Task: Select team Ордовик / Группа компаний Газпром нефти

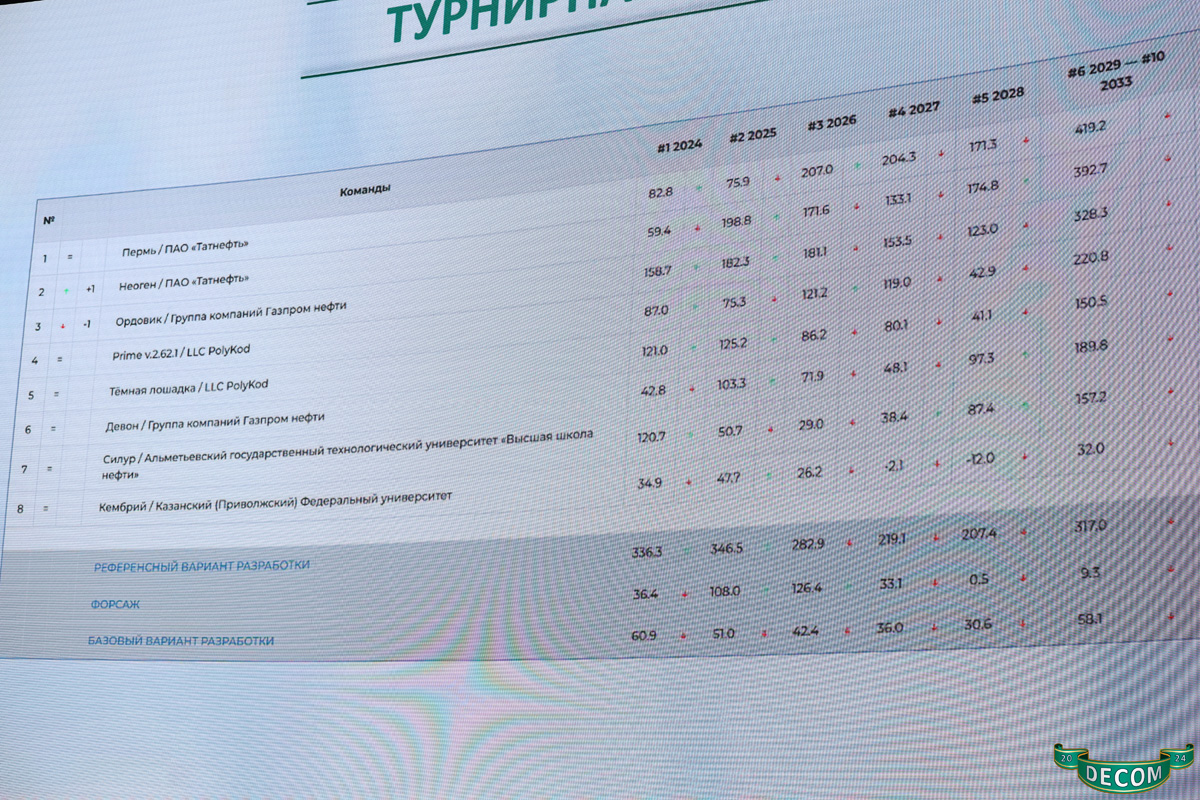Action: coord(231,315)
